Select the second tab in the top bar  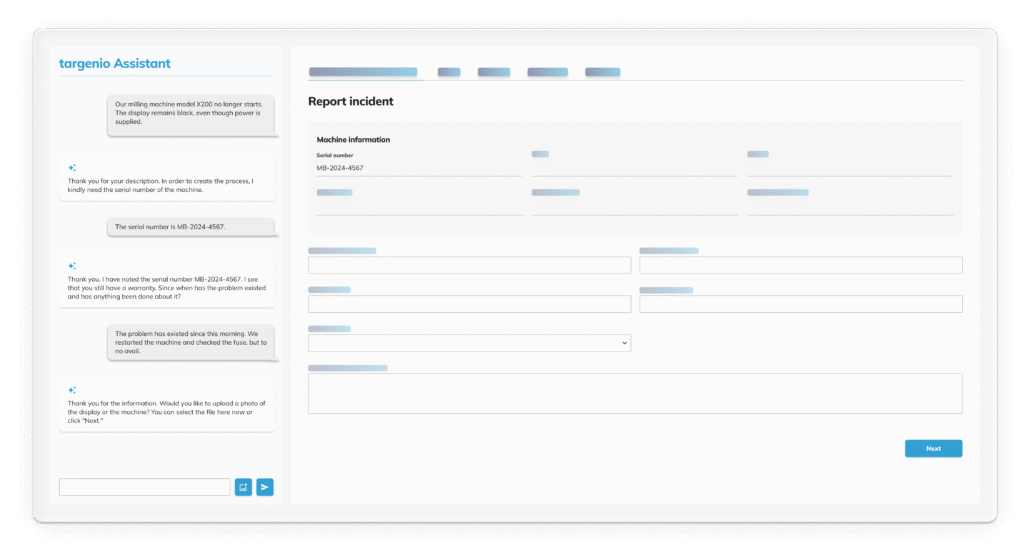coord(449,72)
